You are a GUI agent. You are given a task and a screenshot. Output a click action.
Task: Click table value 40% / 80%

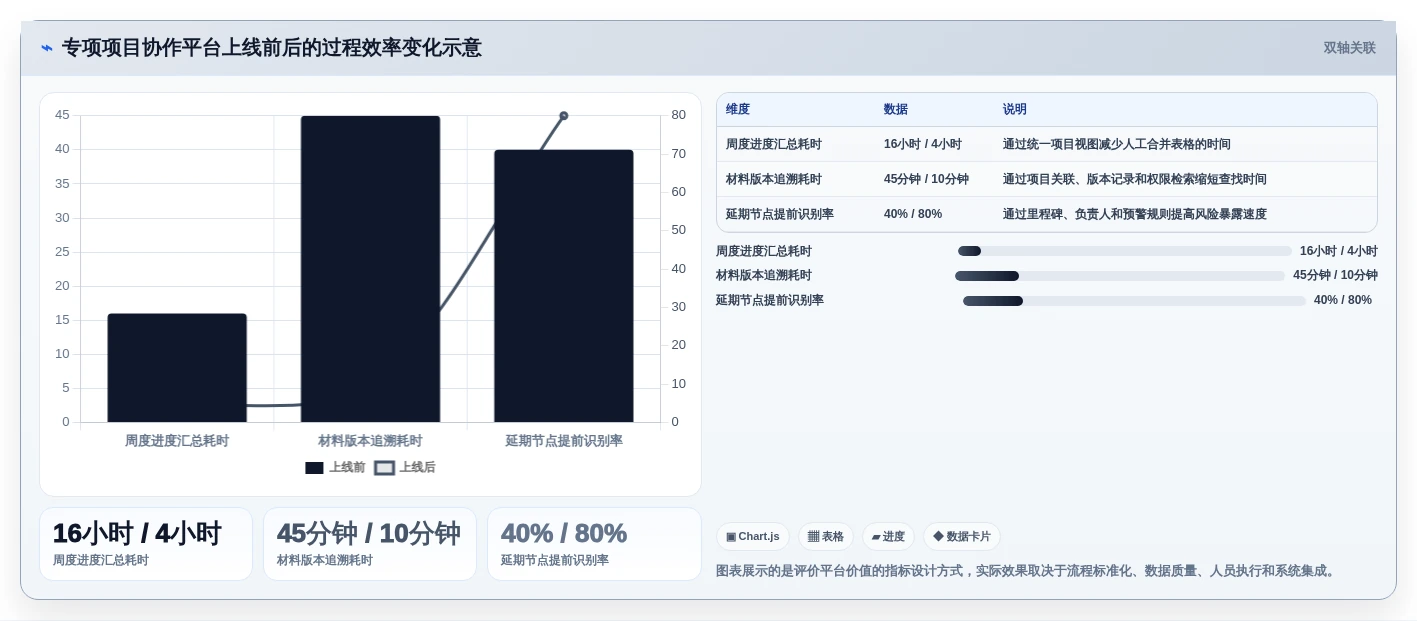pyautogui.click(x=913, y=214)
